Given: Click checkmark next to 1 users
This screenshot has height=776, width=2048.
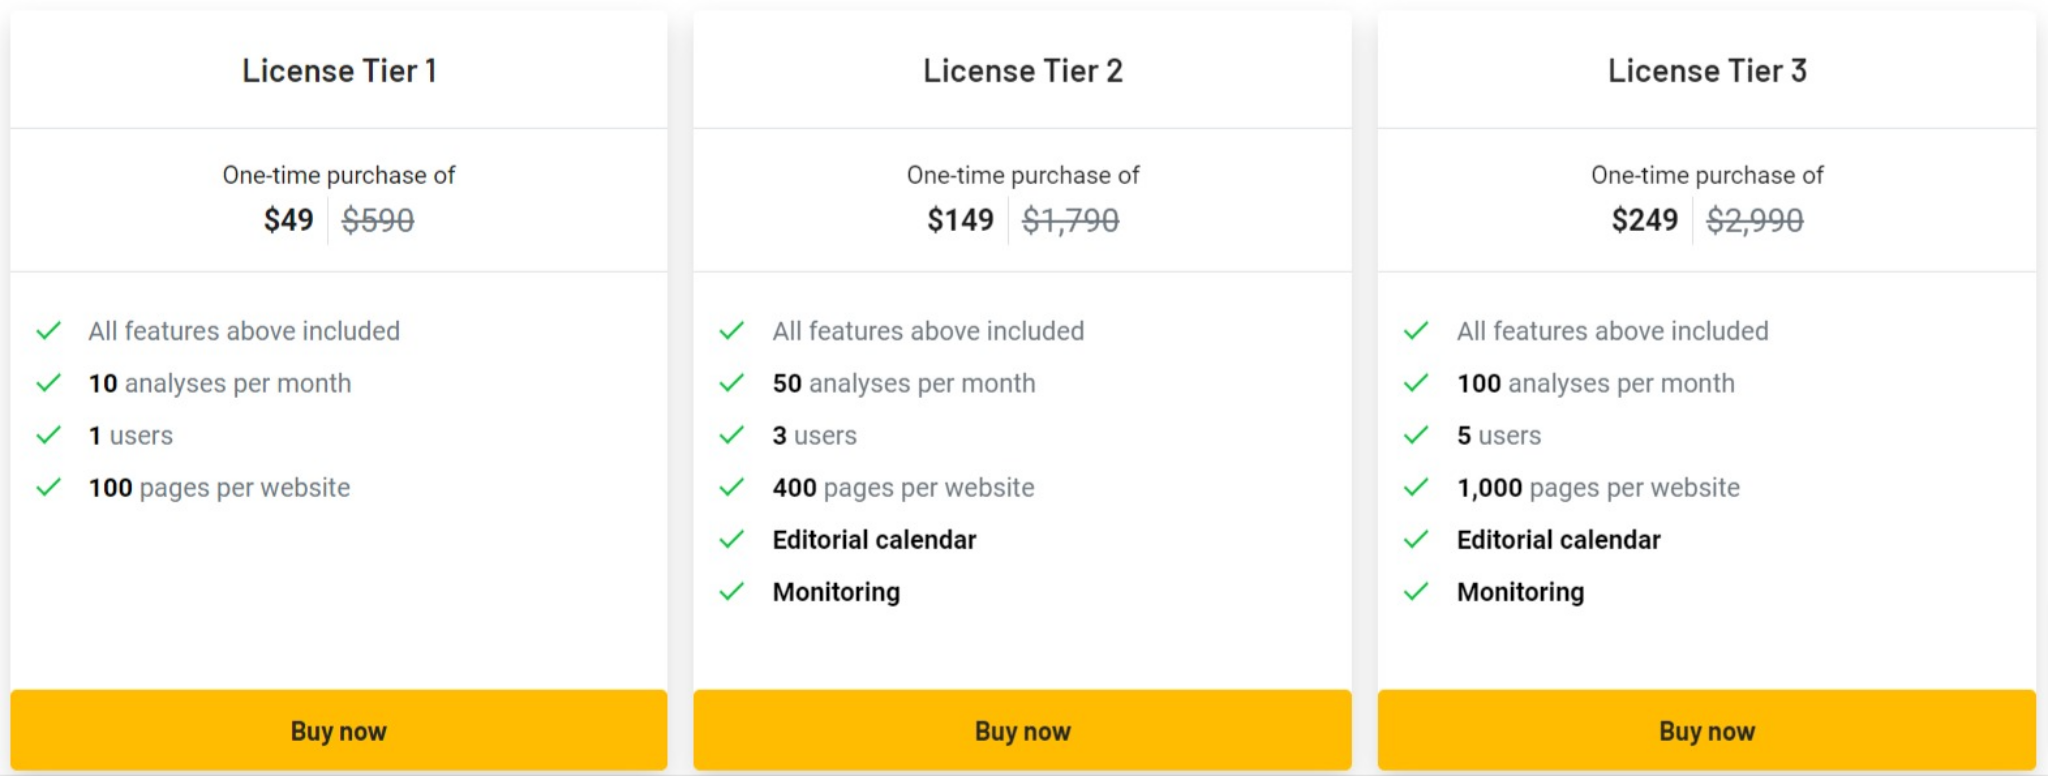Looking at the screenshot, I should click(x=49, y=435).
